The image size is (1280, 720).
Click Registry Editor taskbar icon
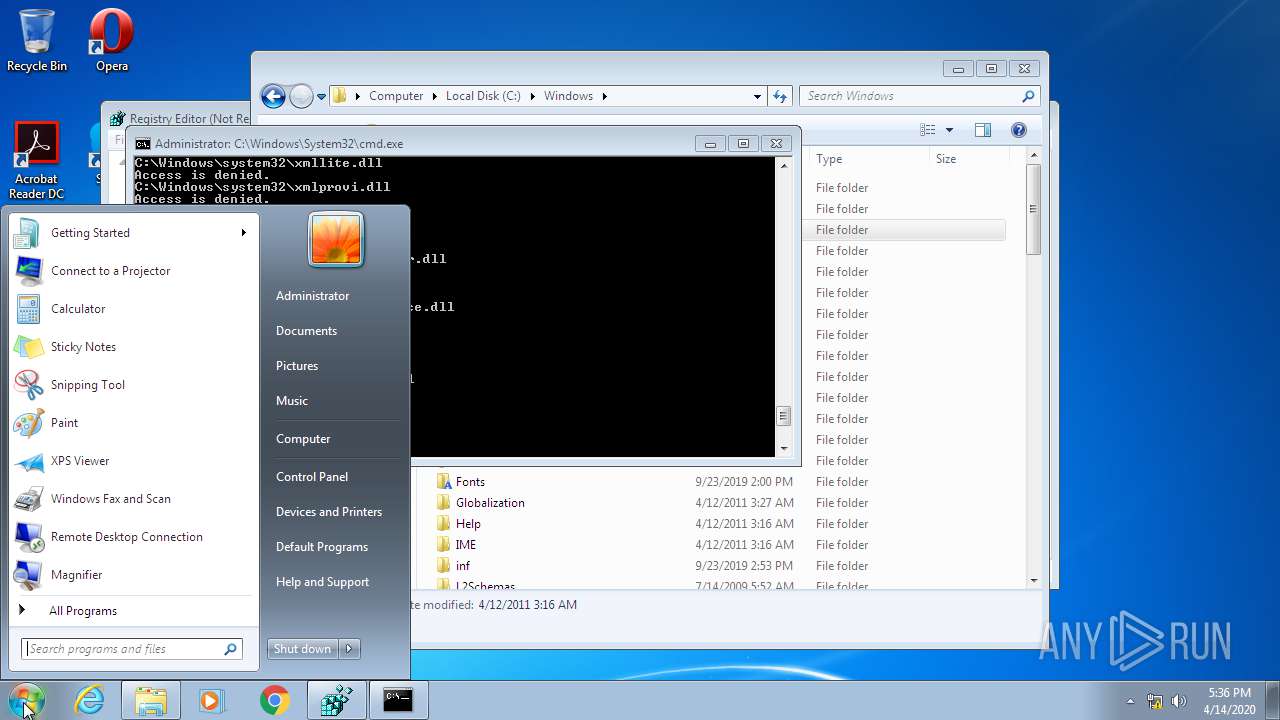click(x=336, y=701)
